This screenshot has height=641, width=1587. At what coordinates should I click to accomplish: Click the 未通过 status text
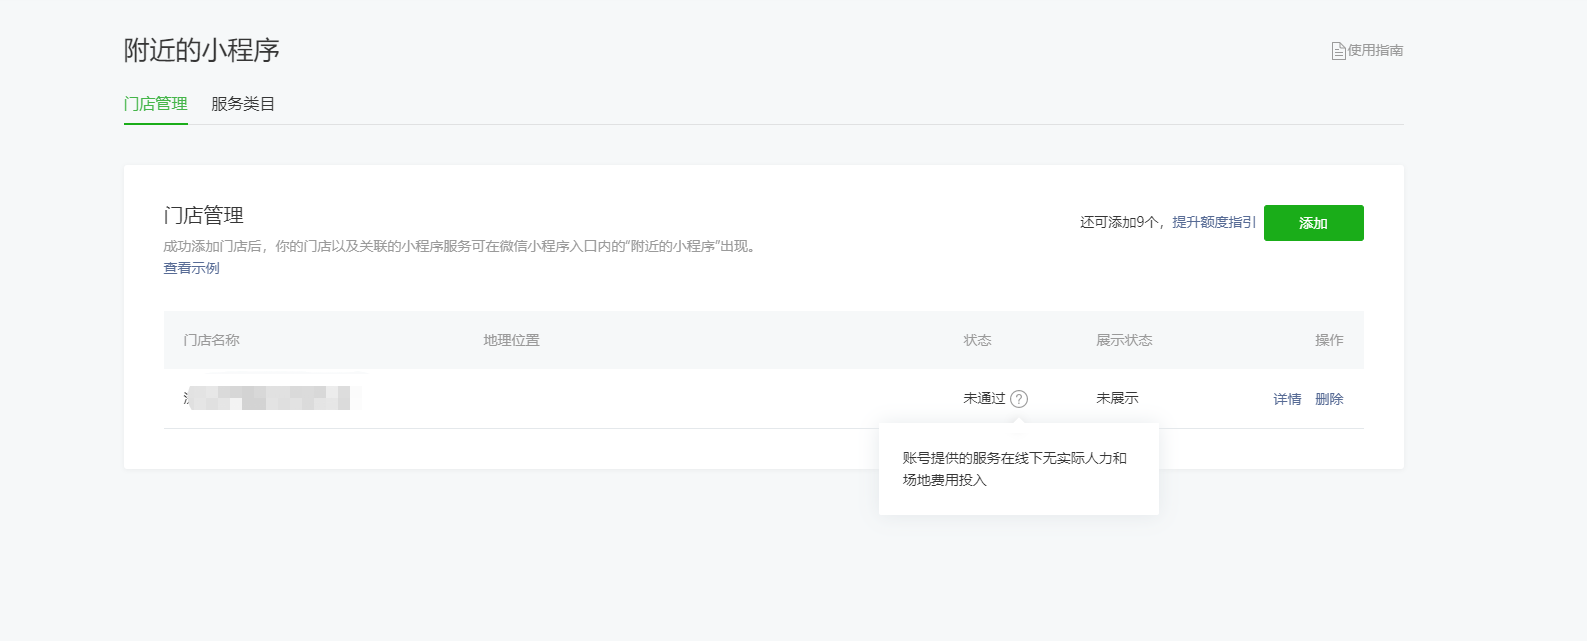[x=984, y=398]
